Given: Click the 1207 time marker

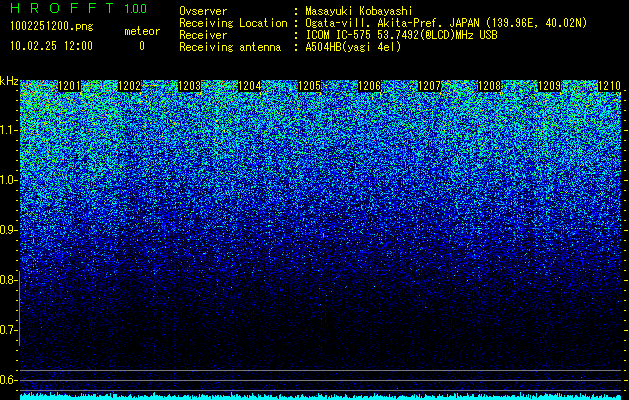Looking at the screenshot, I should tap(430, 86).
